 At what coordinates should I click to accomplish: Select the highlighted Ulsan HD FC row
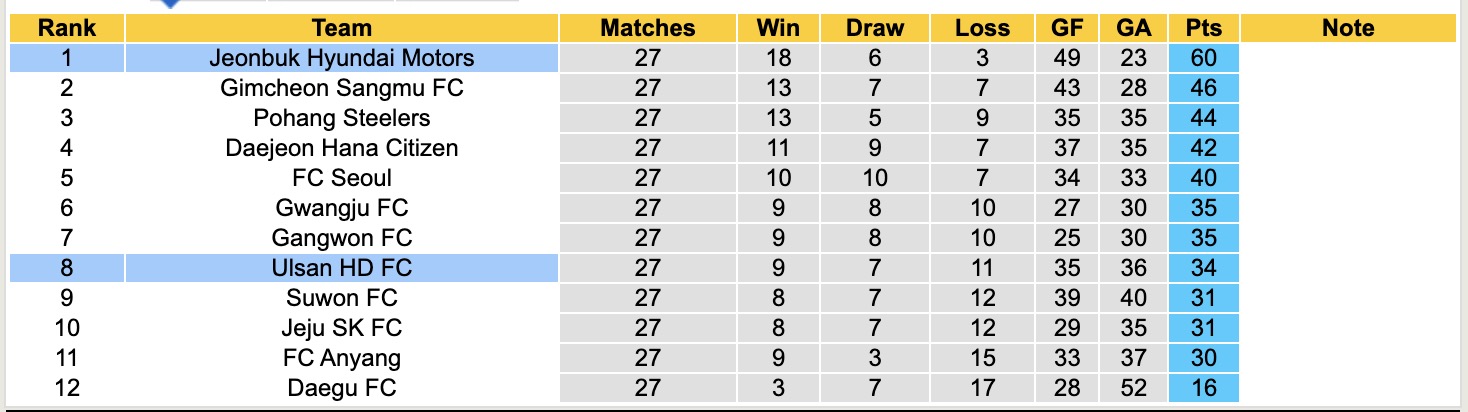coord(342,268)
